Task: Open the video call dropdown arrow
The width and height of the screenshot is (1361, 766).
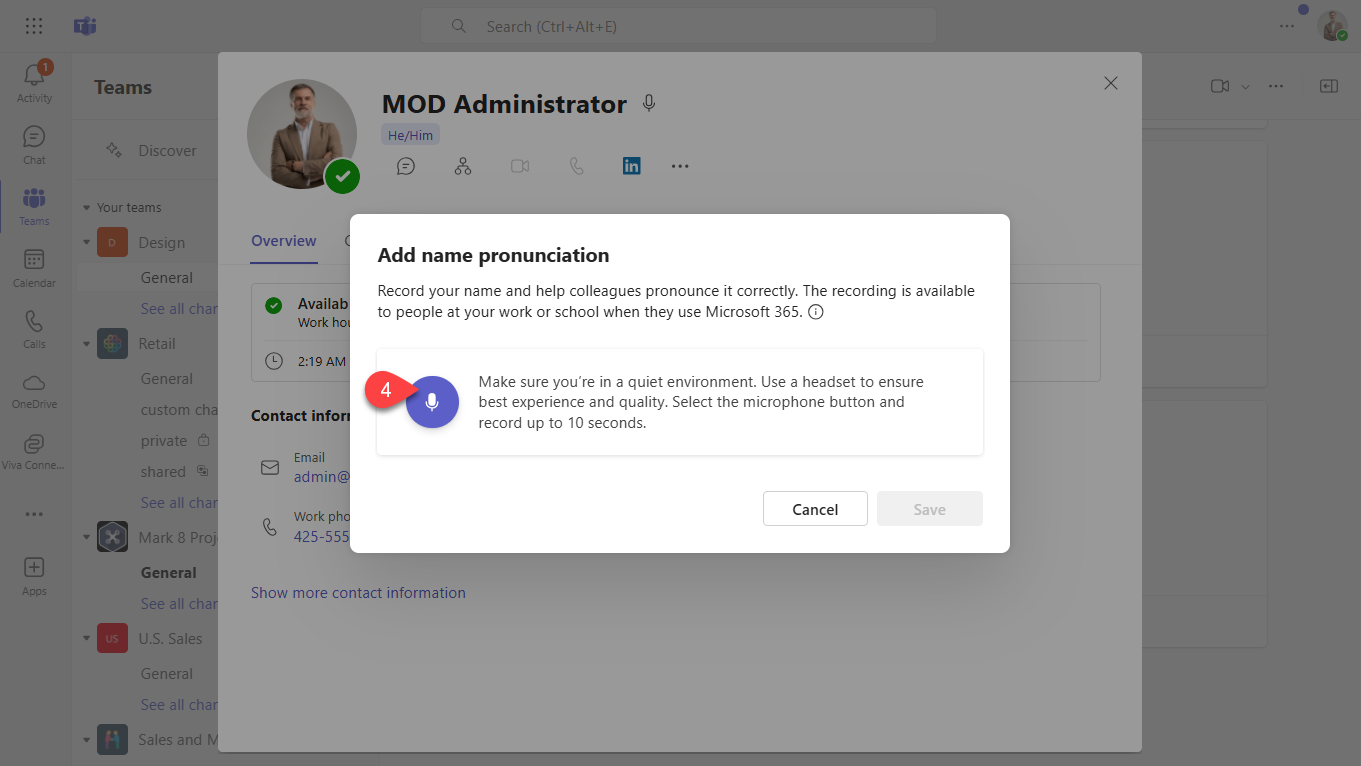Action: [x=1245, y=87]
